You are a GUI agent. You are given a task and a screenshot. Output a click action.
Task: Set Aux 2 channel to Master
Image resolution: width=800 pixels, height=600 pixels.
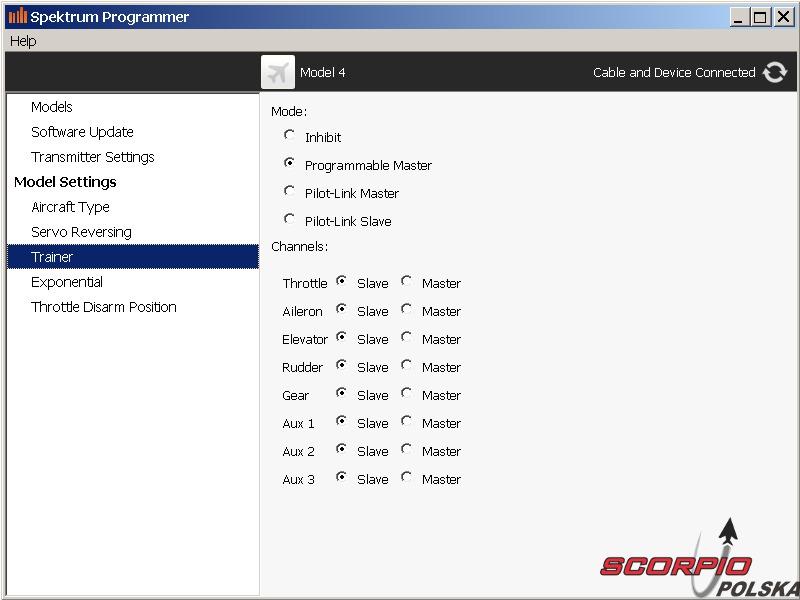(406, 449)
